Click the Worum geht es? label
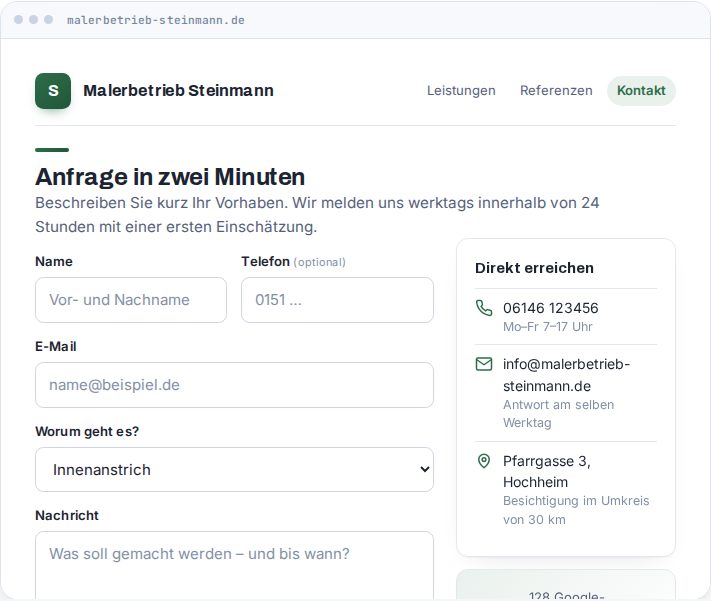The width and height of the screenshot is (711, 601). (x=87, y=431)
